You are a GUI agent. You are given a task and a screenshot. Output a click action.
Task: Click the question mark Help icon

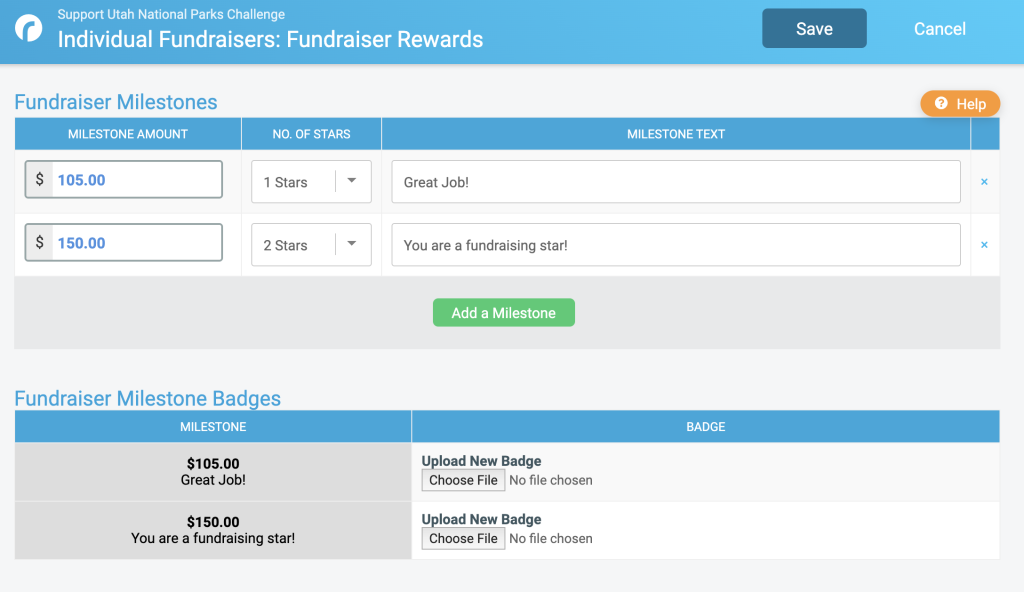coord(941,103)
